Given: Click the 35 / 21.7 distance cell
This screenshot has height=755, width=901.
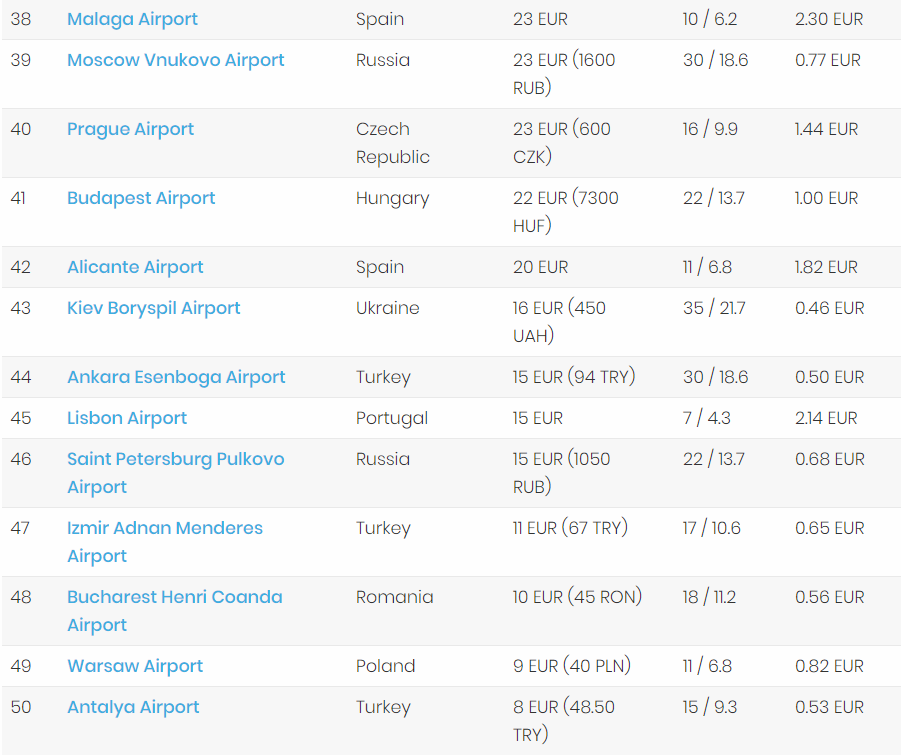Looking at the screenshot, I should click(x=714, y=308).
